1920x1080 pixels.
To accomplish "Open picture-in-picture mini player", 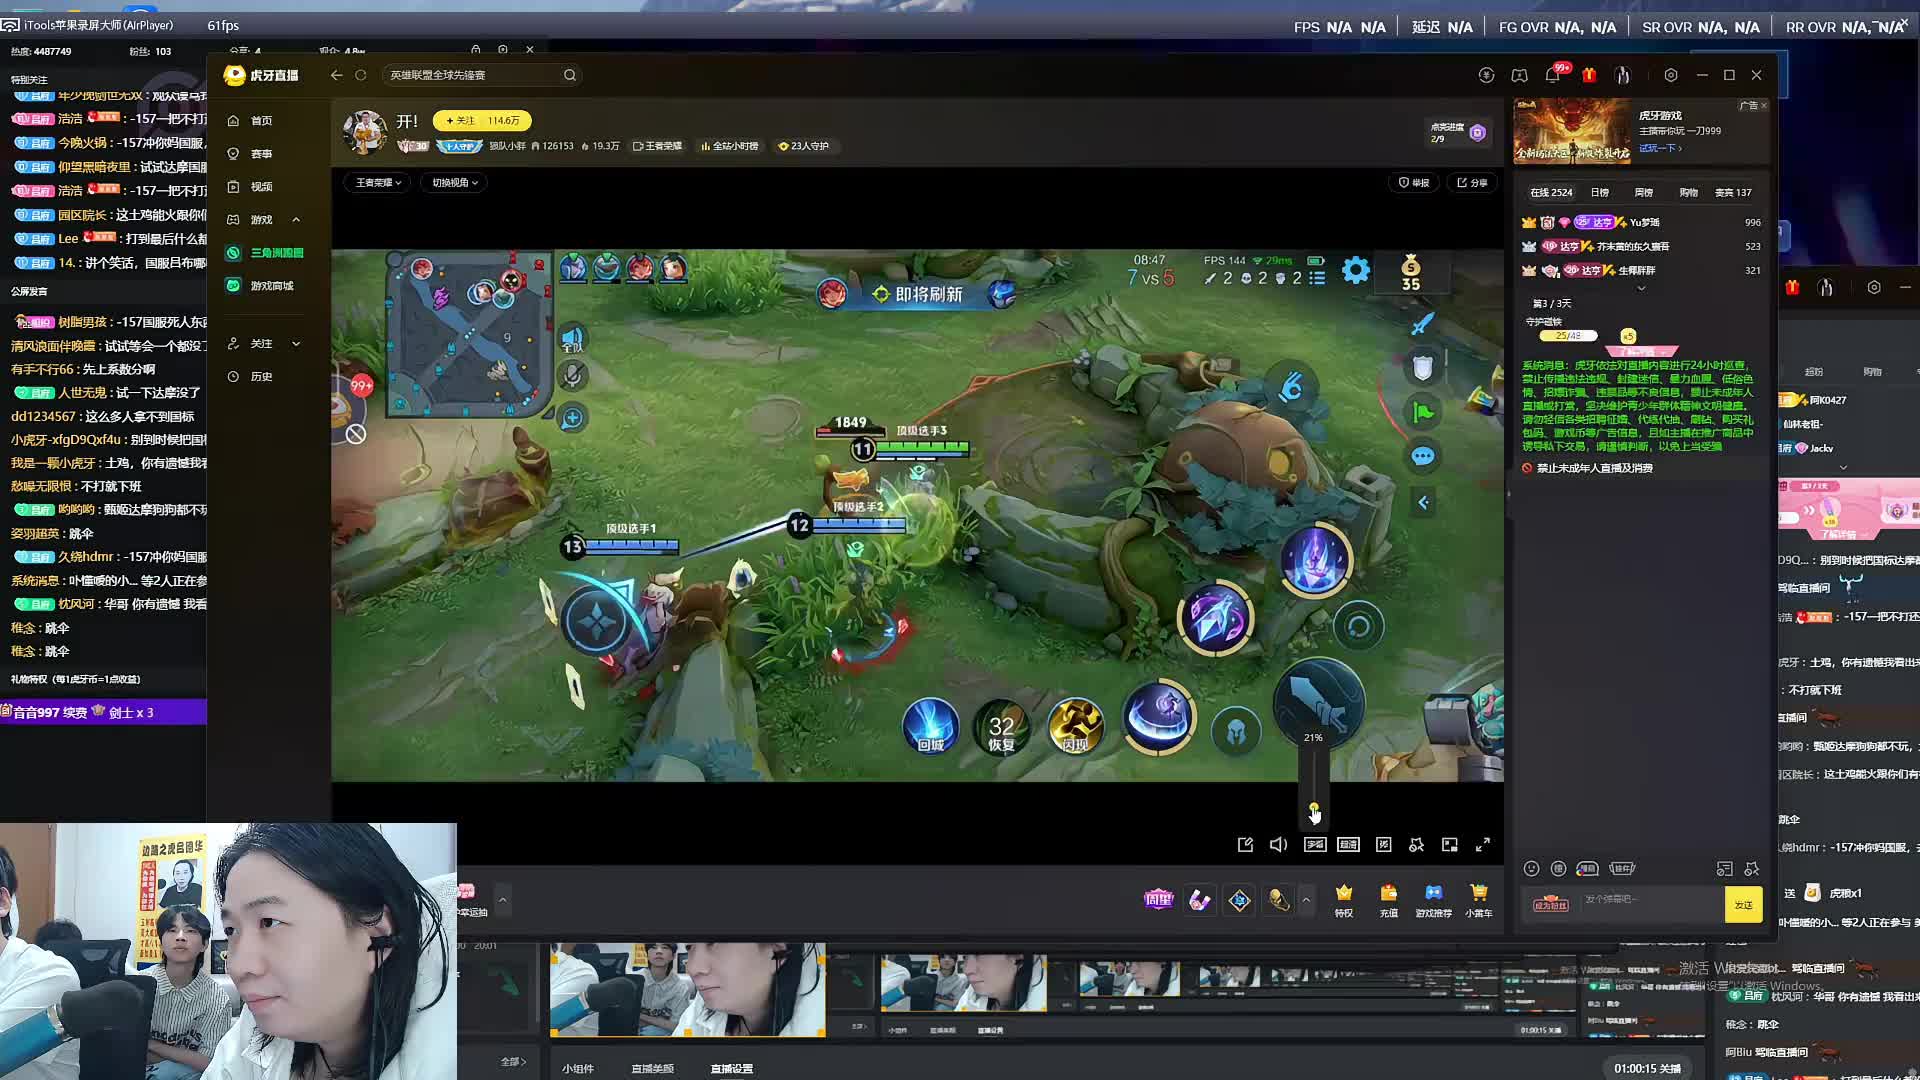I will pyautogui.click(x=1449, y=845).
